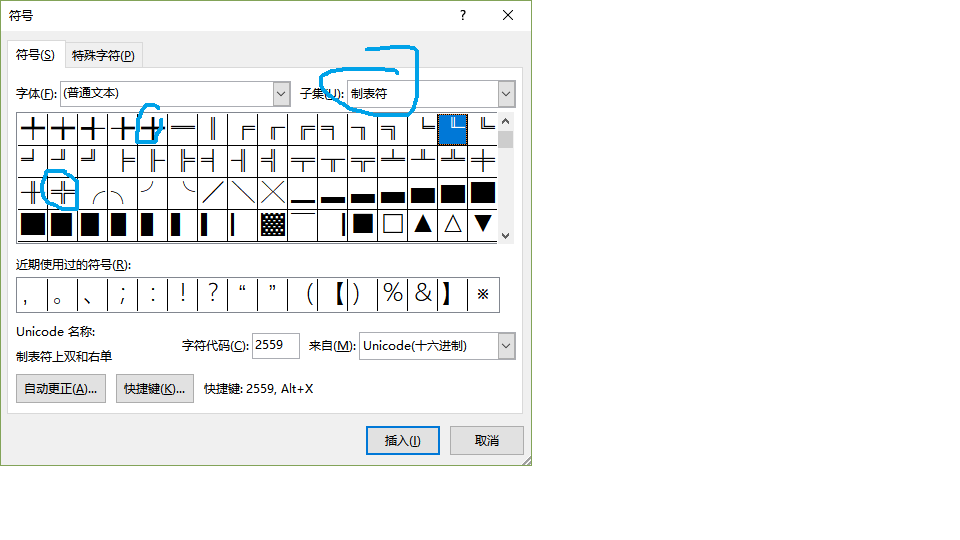This screenshot has width=960, height=540.
Task: Choose the double right T-junction symbol ╣
Action: click(x=272, y=161)
